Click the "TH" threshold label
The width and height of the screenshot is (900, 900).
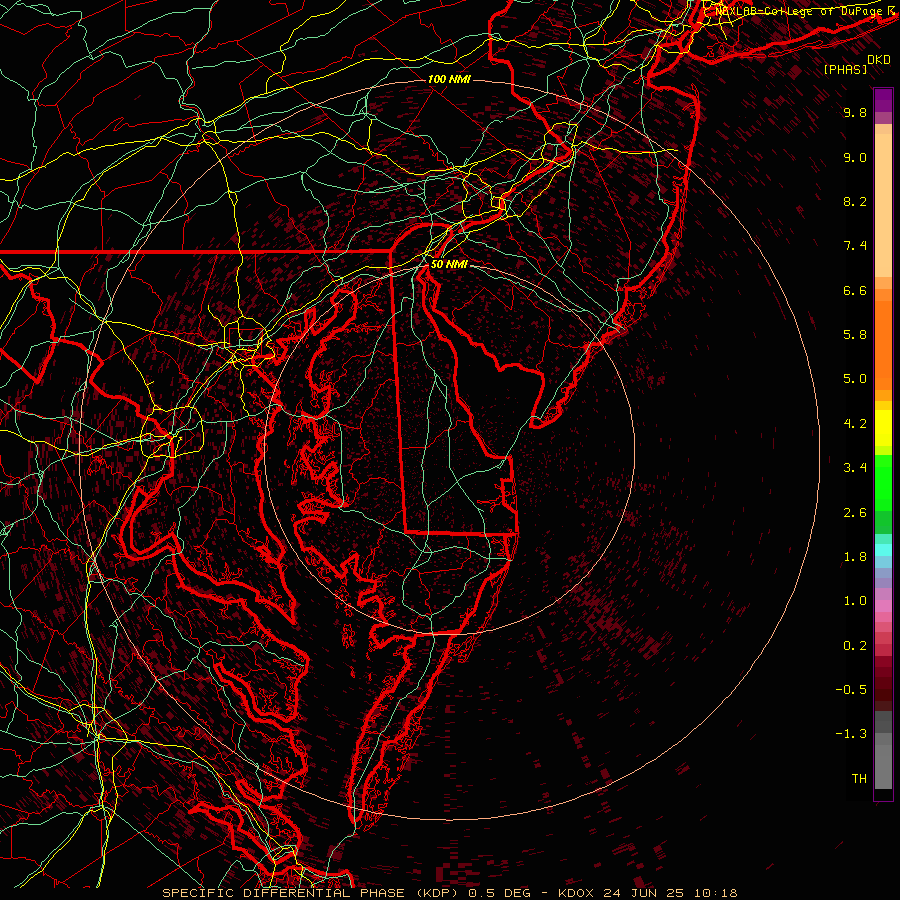pyautogui.click(x=859, y=779)
